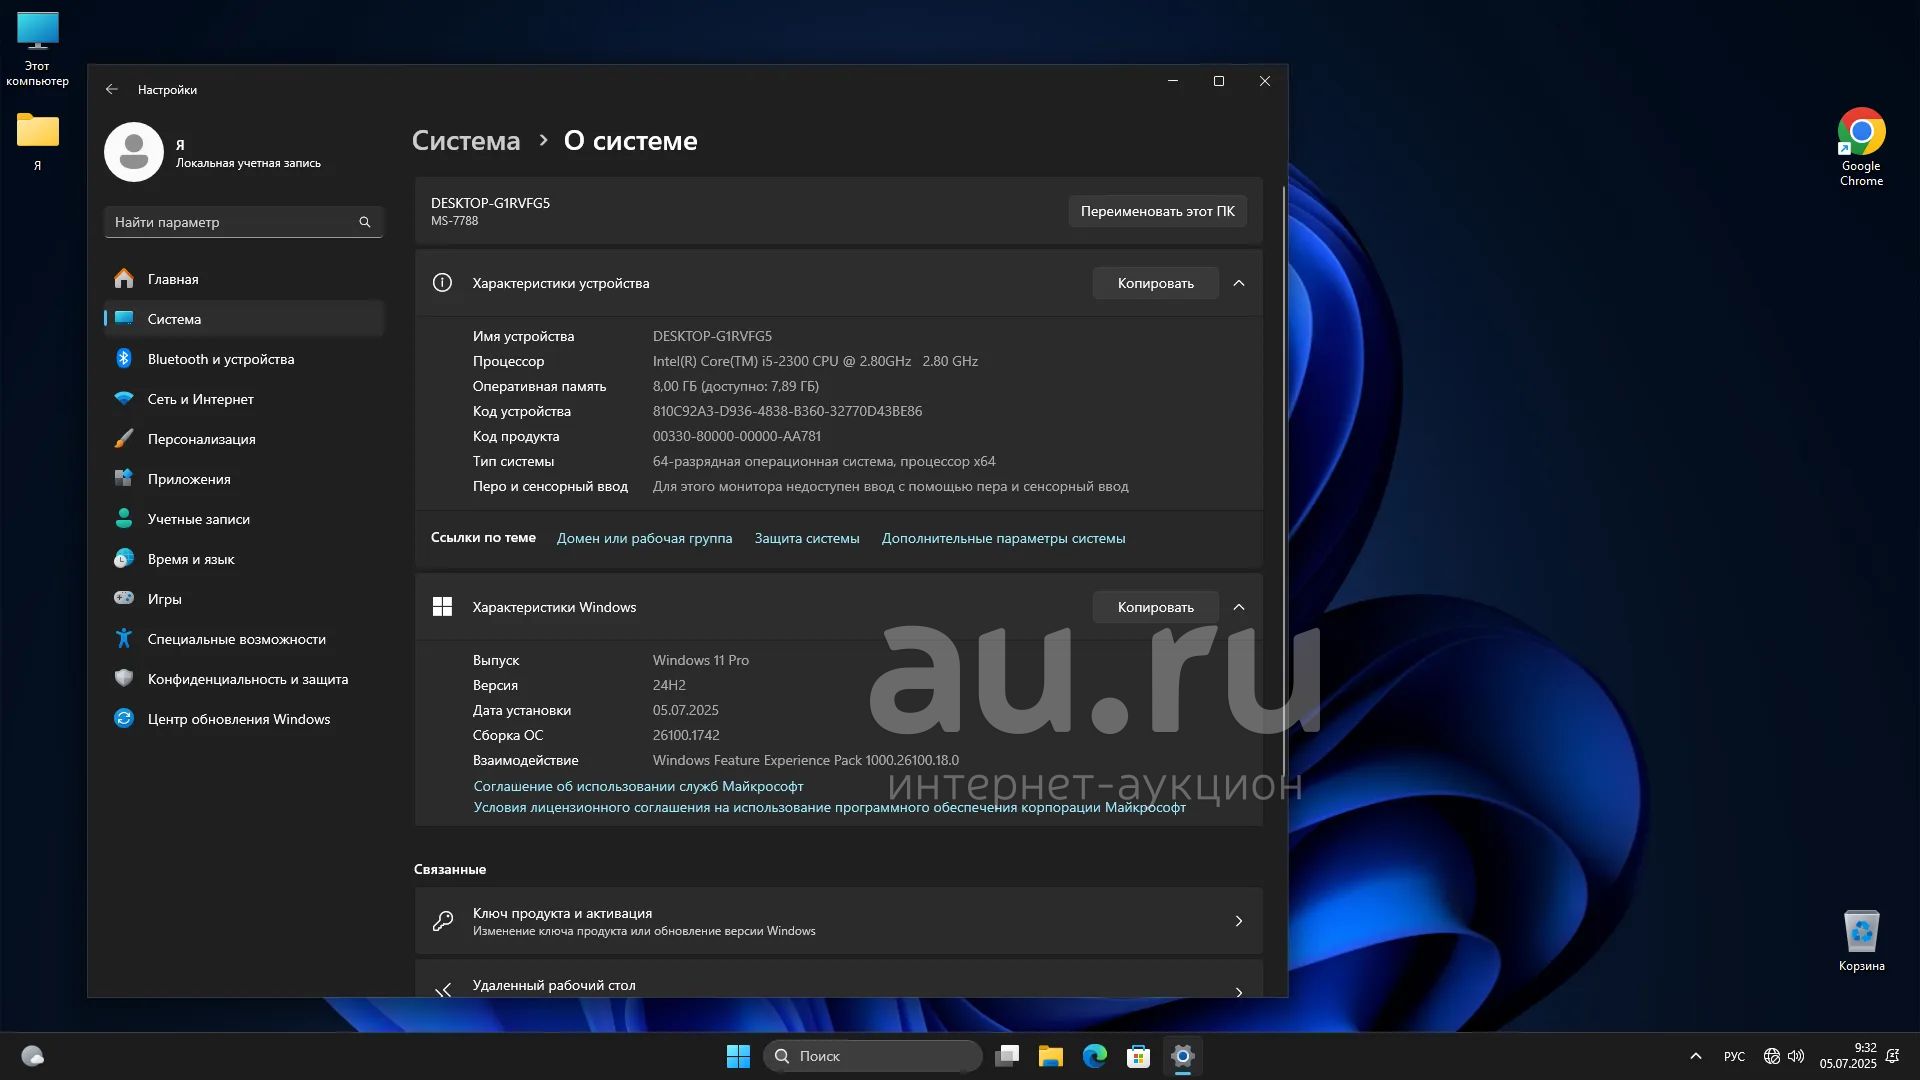Click the info icon by Характеристики устройства
1920x1080 pixels.
[x=442, y=283]
